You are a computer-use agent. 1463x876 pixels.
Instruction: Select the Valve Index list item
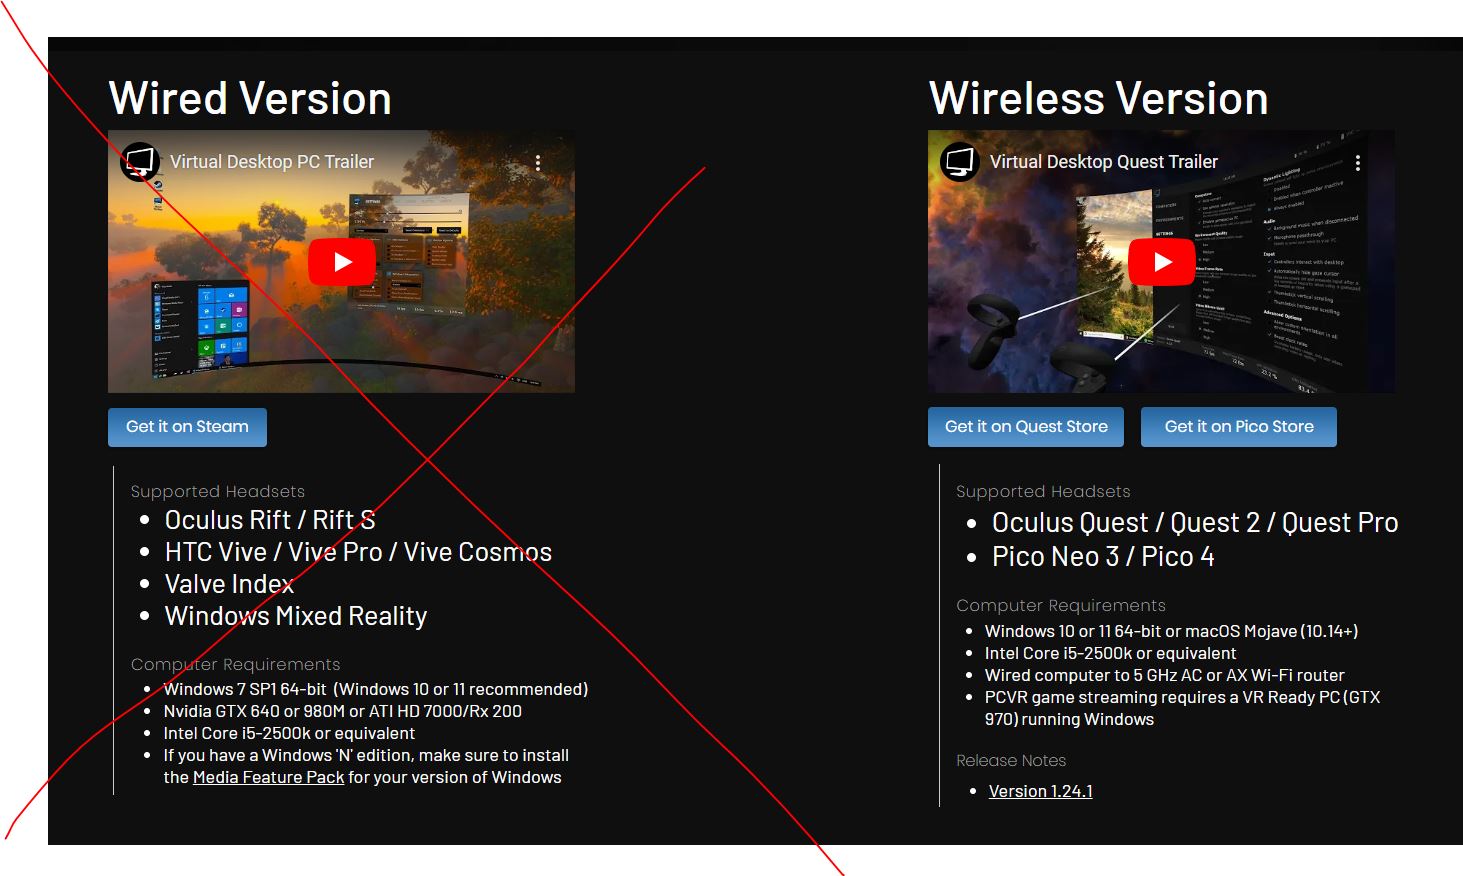click(x=229, y=584)
